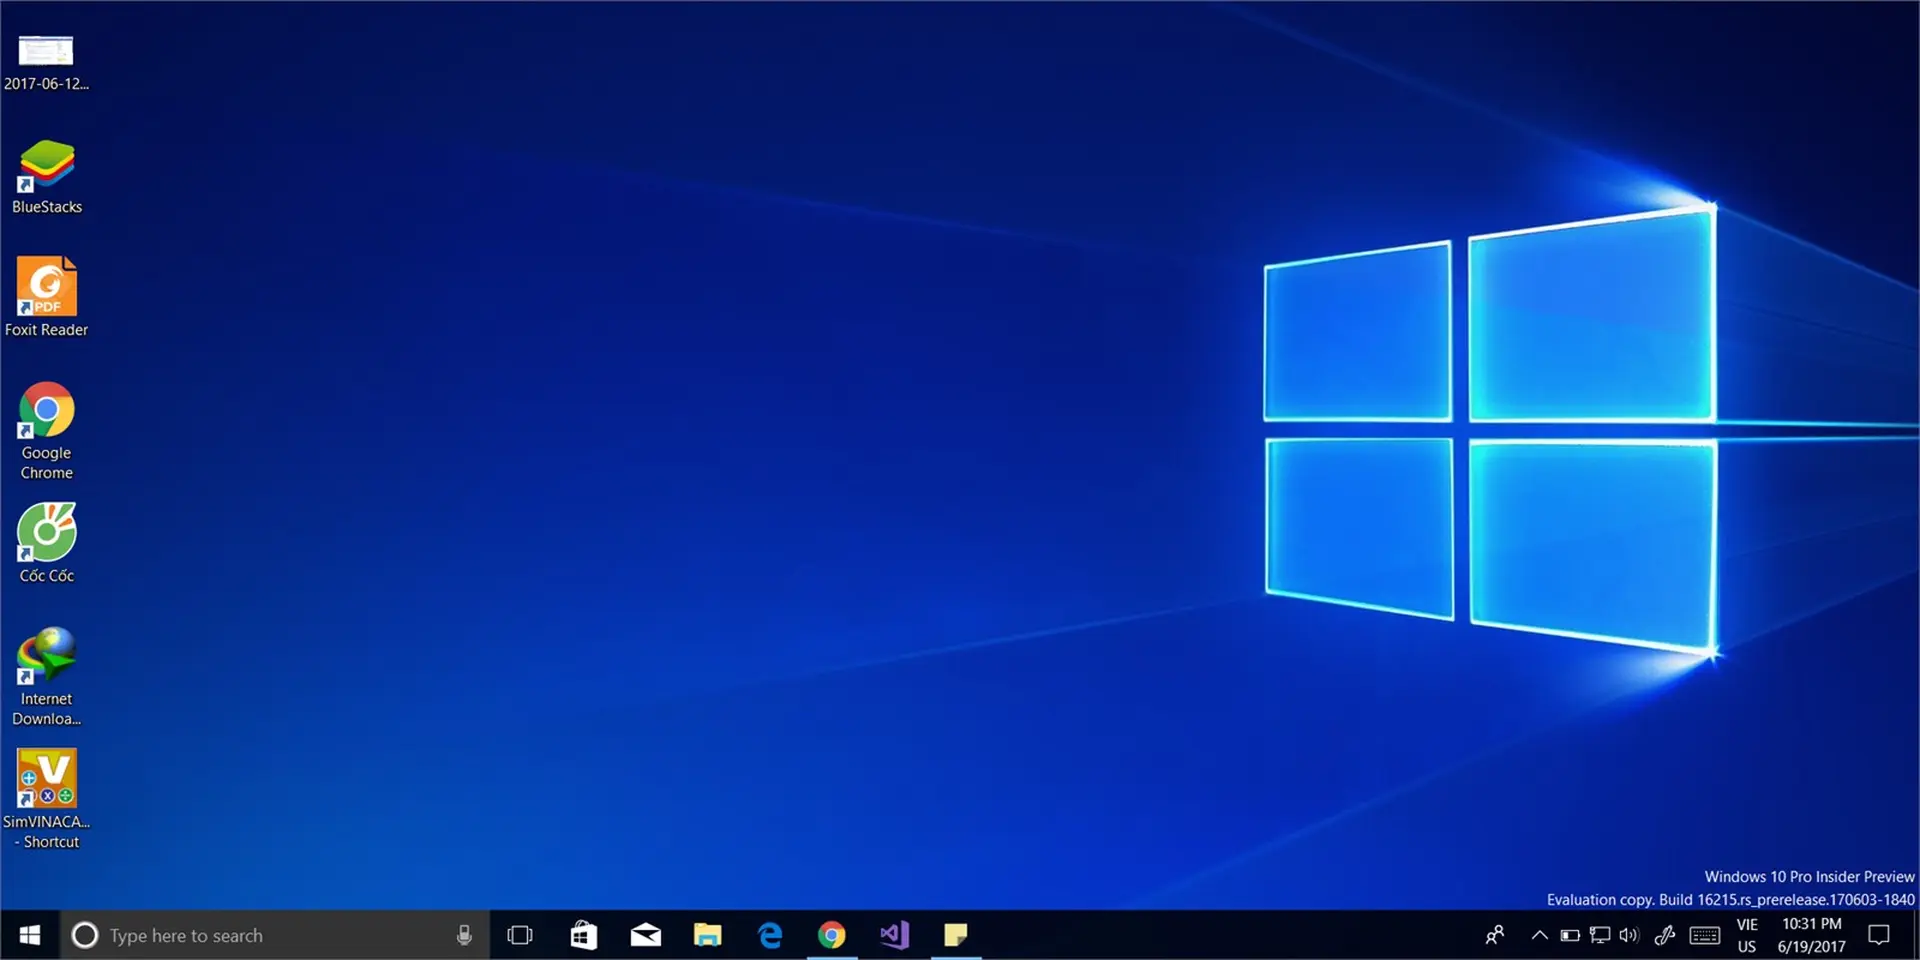The image size is (1920, 960).
Task: Open the volume control in the system tray
Action: point(1630,935)
